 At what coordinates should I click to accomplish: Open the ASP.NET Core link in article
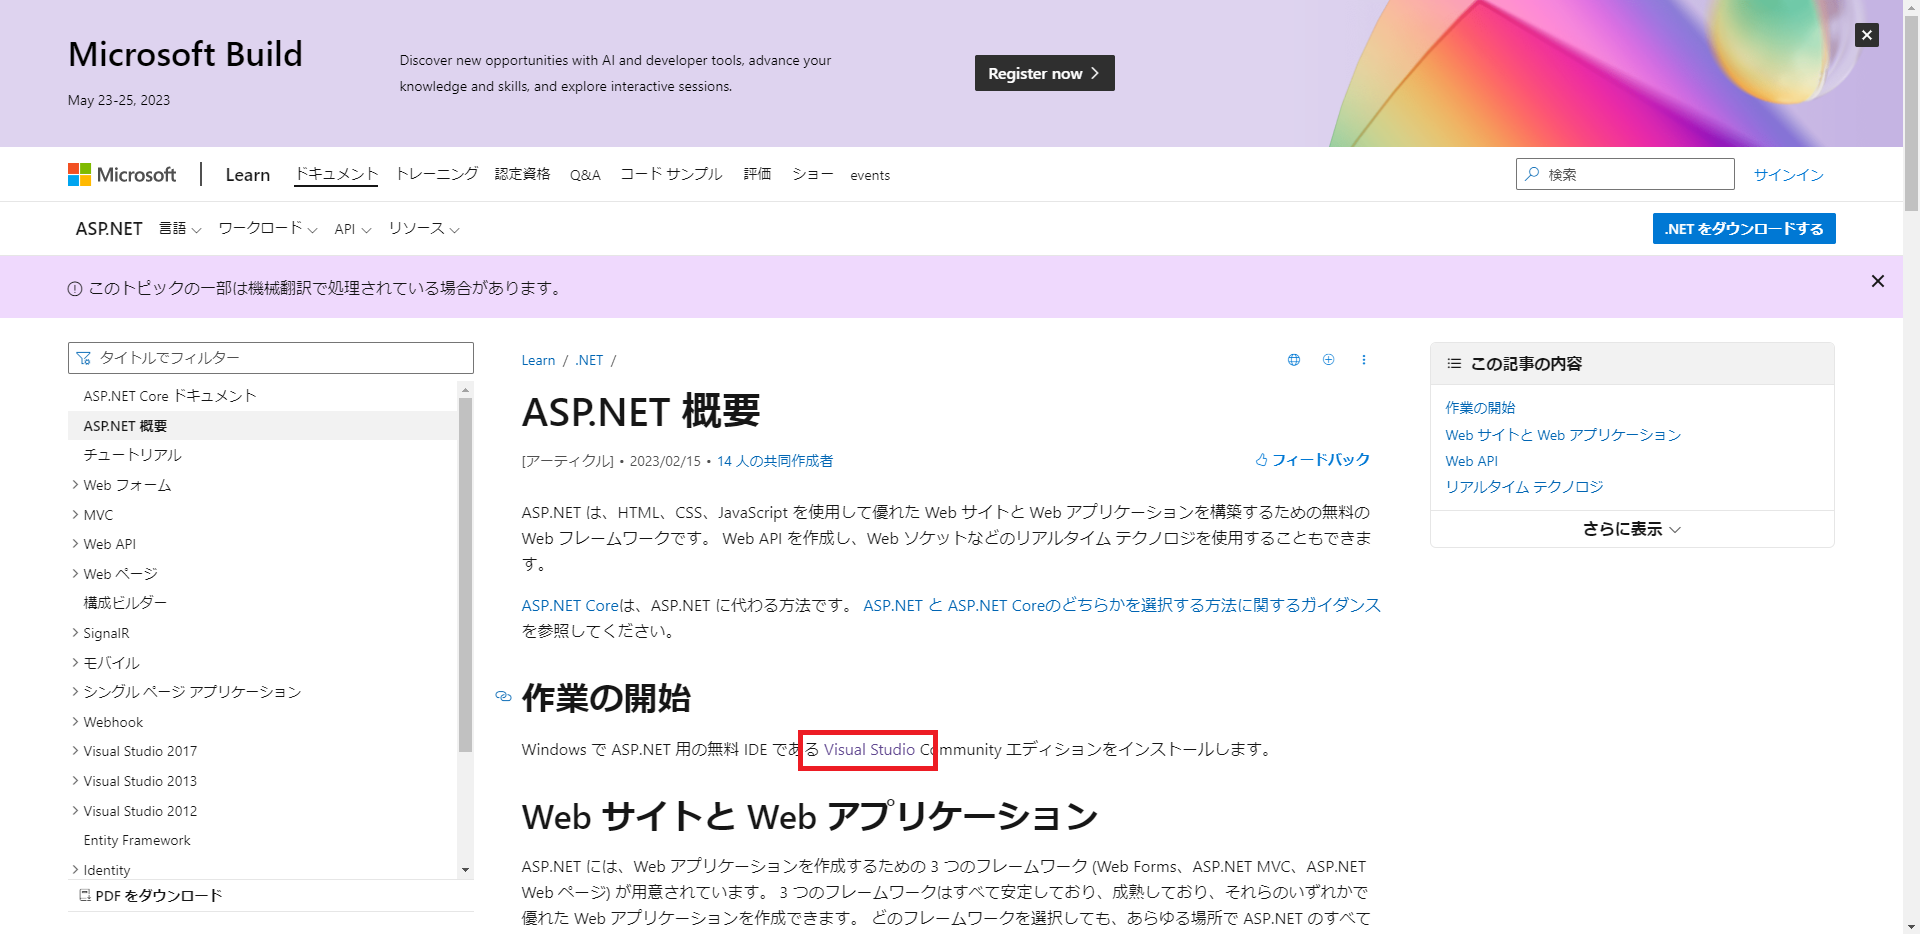coord(570,605)
